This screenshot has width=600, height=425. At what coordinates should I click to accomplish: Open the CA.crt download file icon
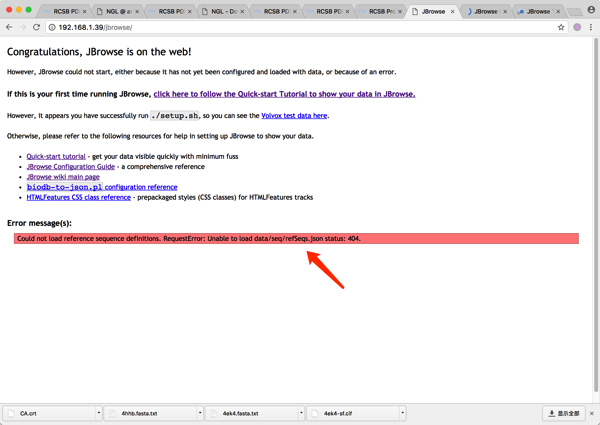click(x=11, y=414)
